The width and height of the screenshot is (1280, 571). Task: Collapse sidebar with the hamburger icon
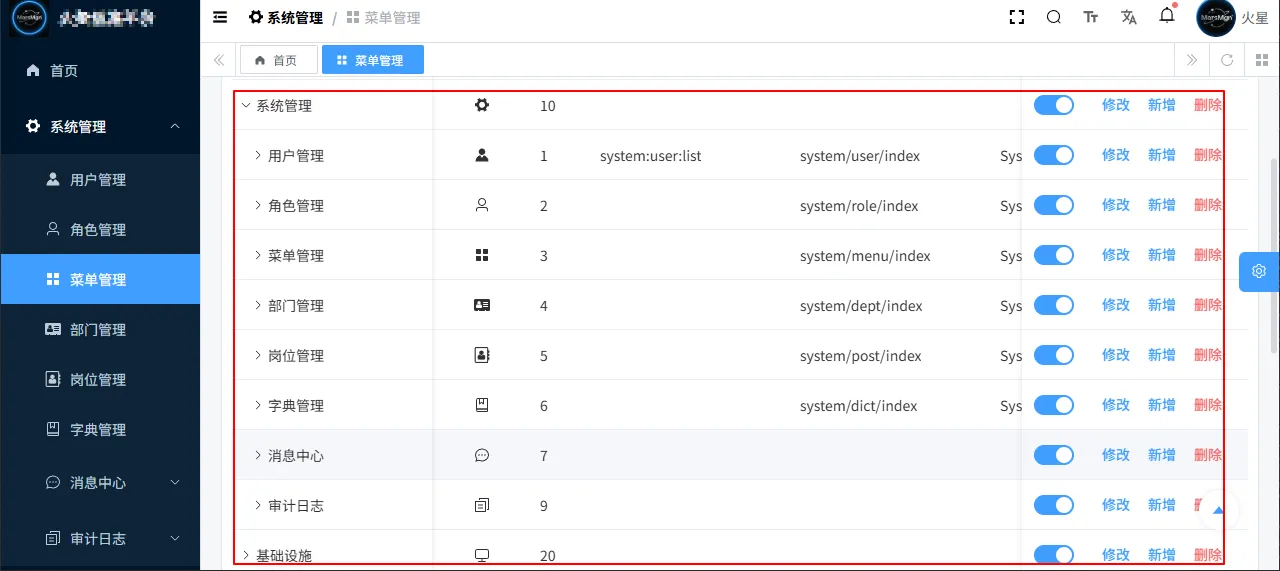(220, 17)
